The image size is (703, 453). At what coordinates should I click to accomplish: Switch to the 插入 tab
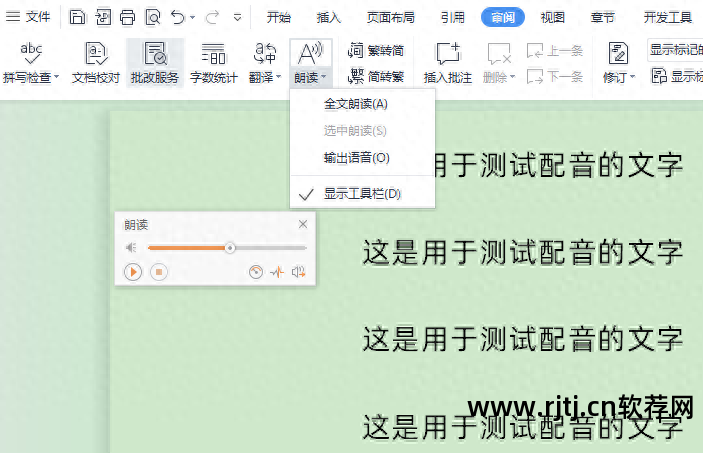point(329,17)
